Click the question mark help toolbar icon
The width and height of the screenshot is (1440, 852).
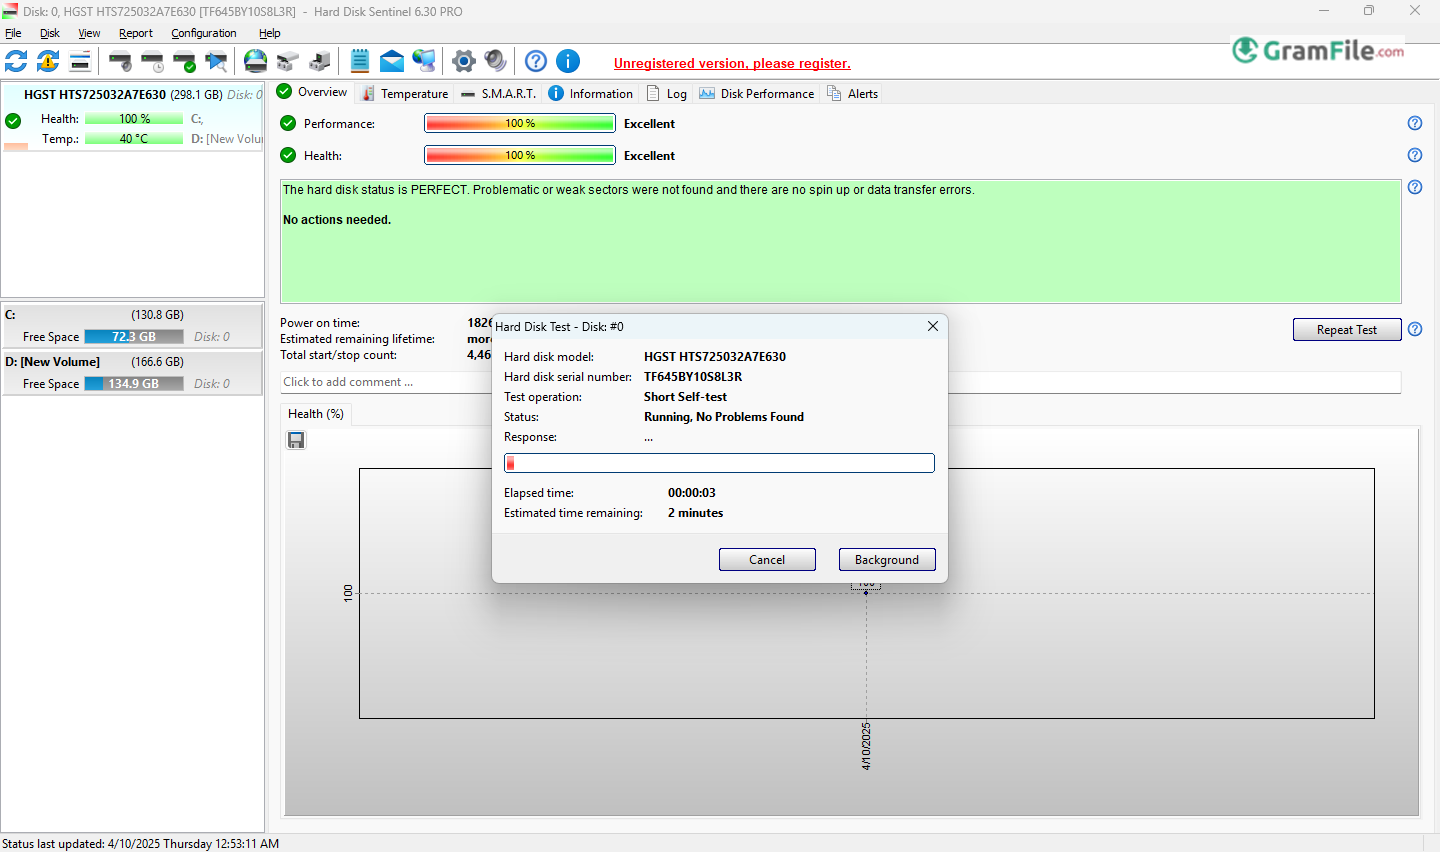[x=536, y=61]
